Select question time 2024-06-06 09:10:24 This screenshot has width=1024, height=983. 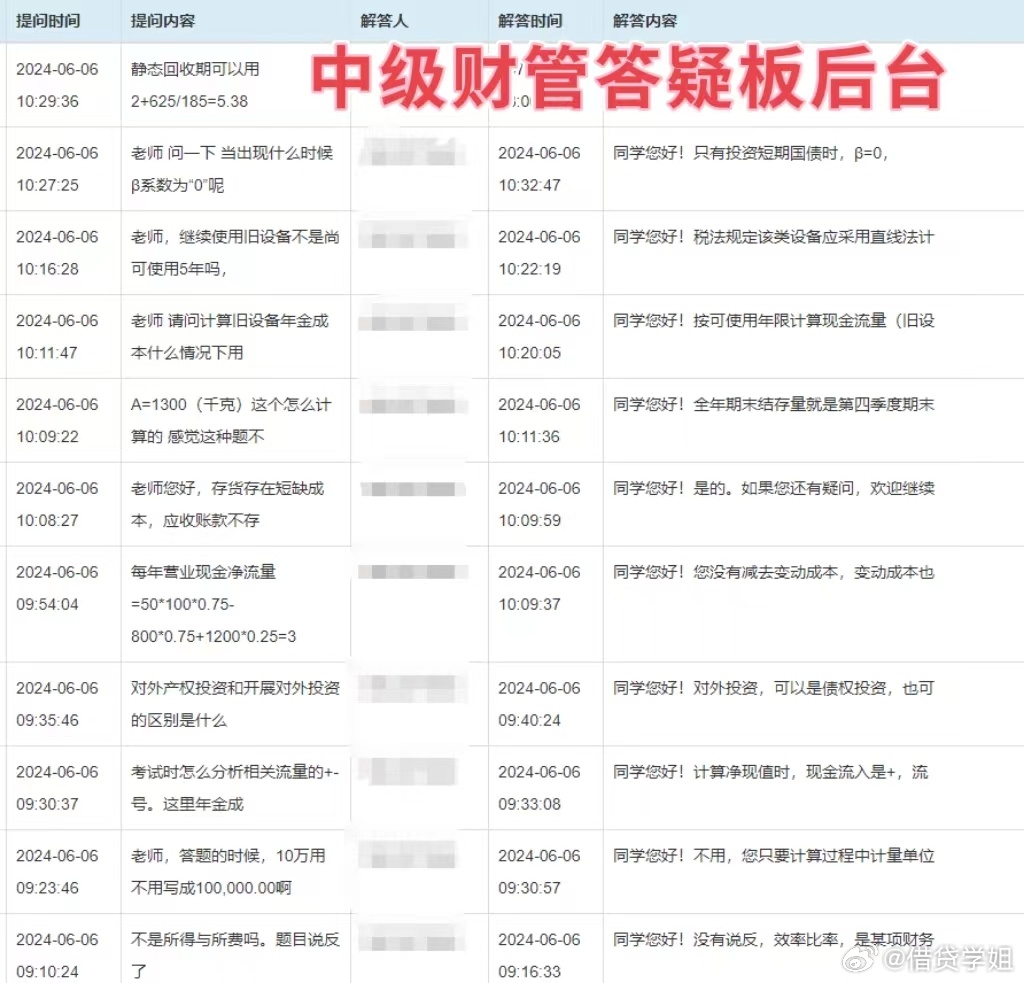(57, 955)
